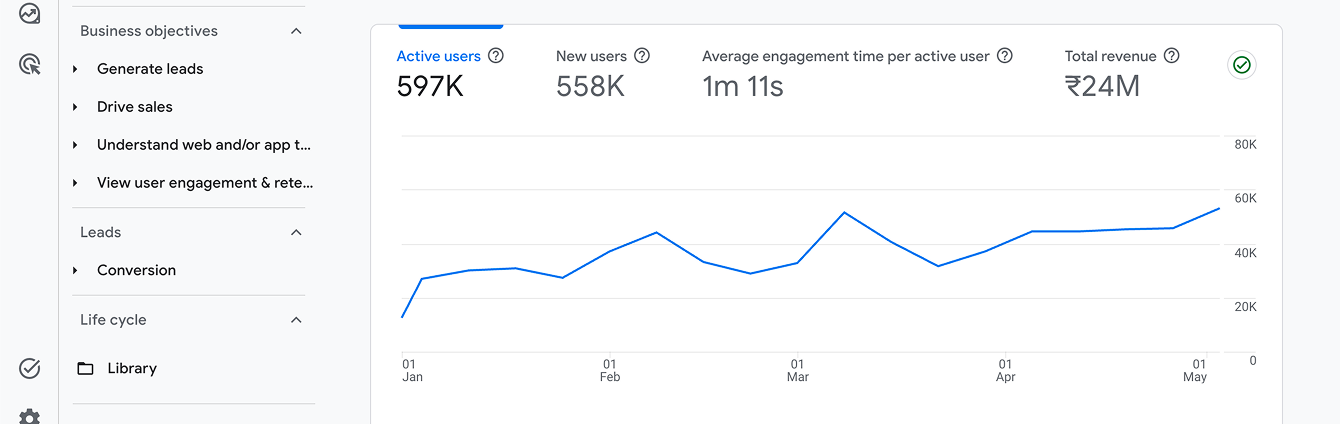Expand the Generate leads tree item
1340x424 pixels.
point(76,69)
